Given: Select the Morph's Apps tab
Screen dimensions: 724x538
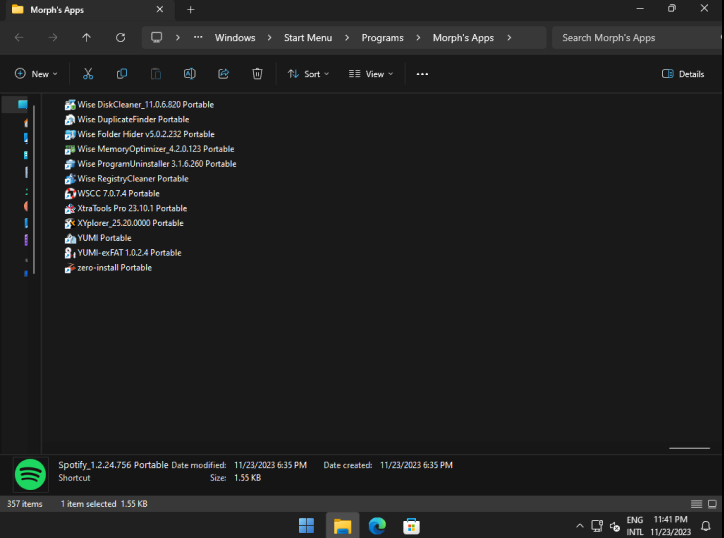Looking at the screenshot, I should (x=88, y=10).
